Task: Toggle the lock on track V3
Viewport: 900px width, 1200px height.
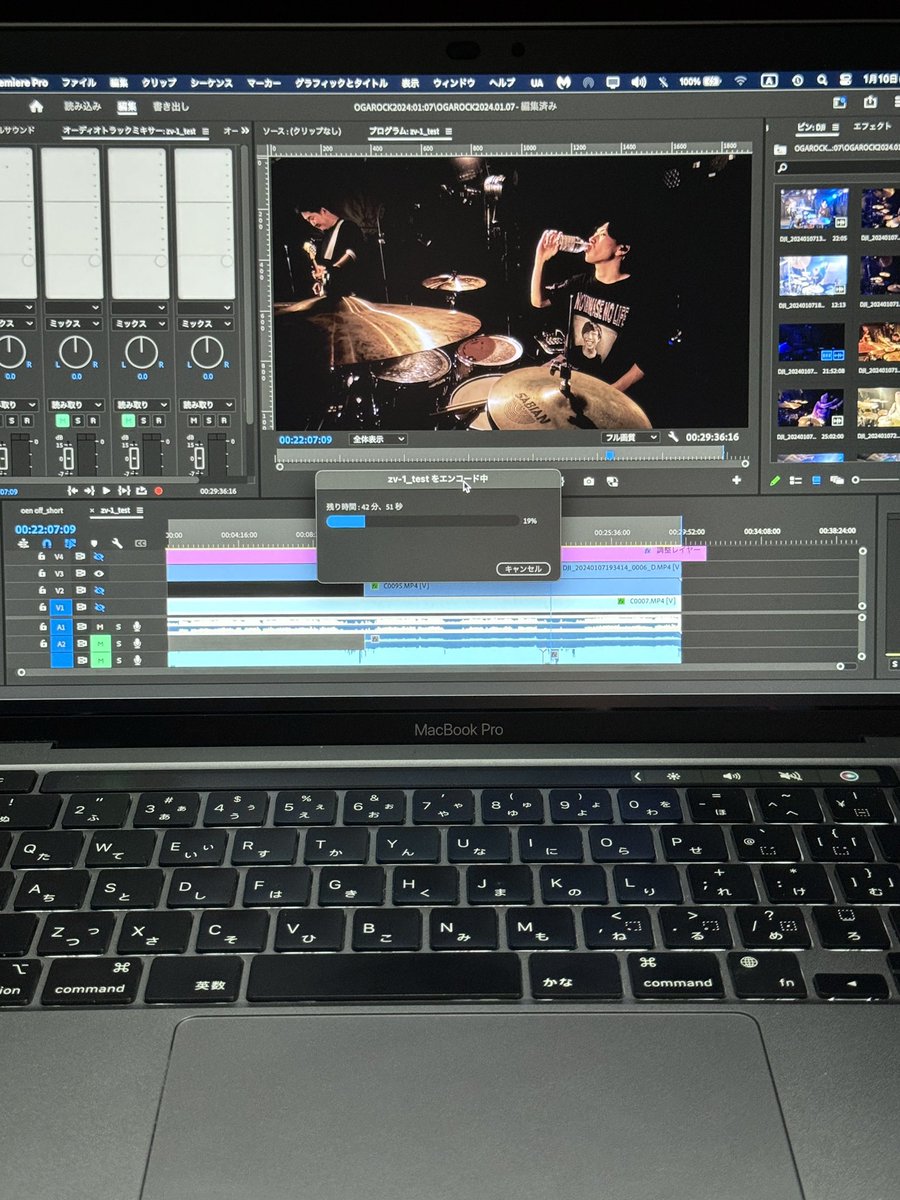Action: (41, 573)
